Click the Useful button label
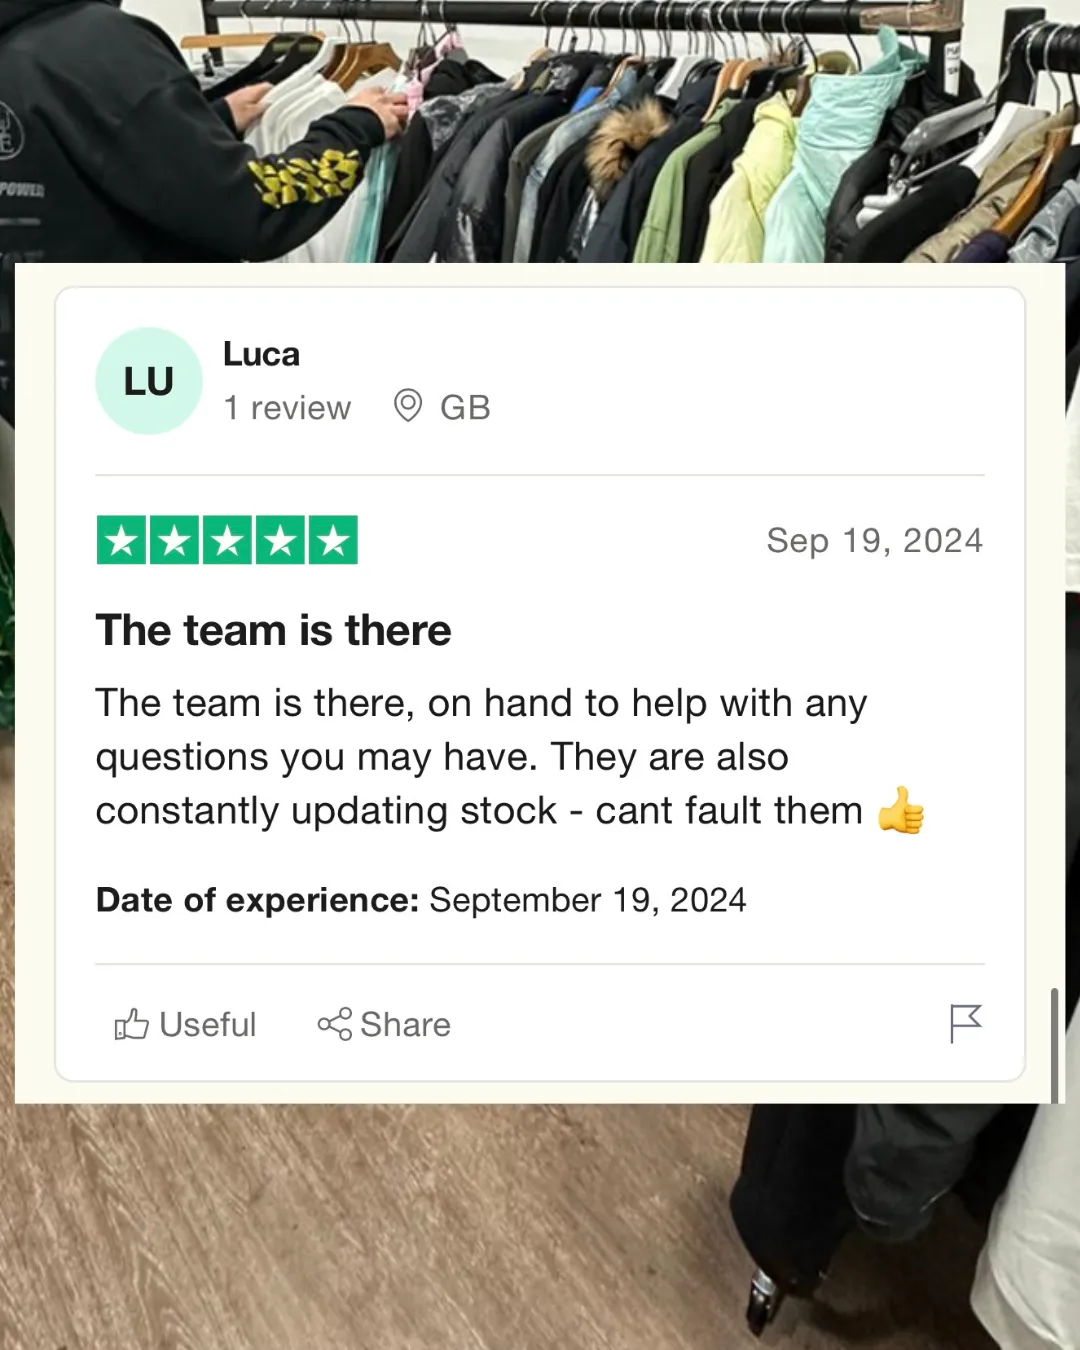1080x1350 pixels. pyautogui.click(x=207, y=1025)
